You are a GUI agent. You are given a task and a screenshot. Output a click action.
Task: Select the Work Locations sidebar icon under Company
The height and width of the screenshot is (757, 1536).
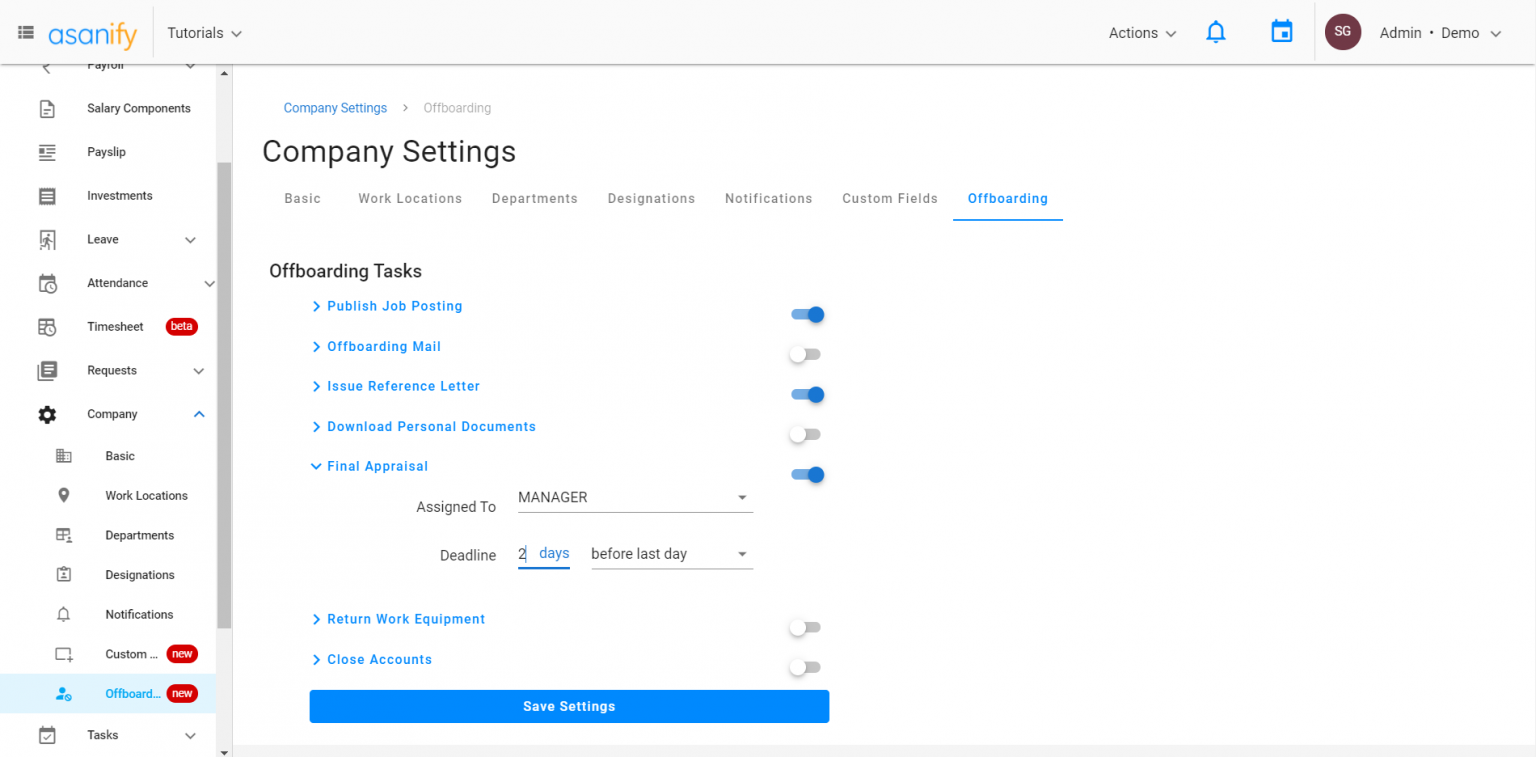click(x=64, y=495)
